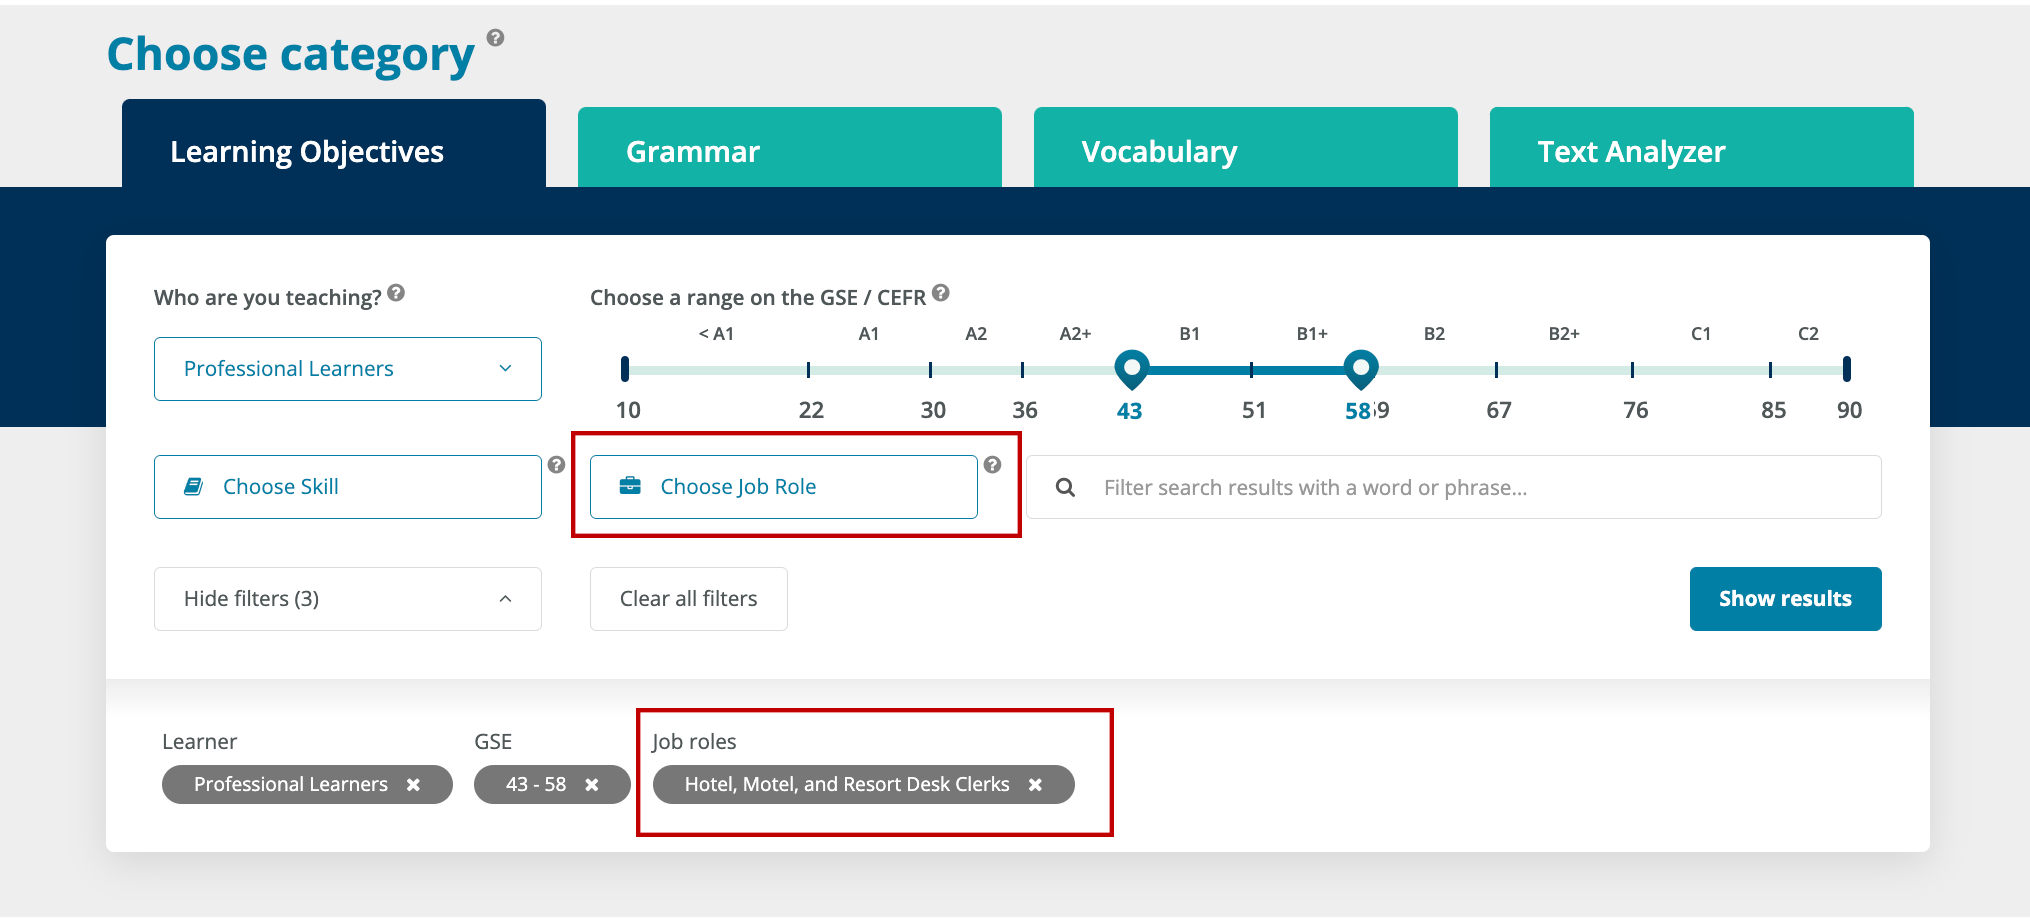Remove the GSE 43 - 58 filter tag
Screen dimensions: 2030x918
tap(593, 784)
